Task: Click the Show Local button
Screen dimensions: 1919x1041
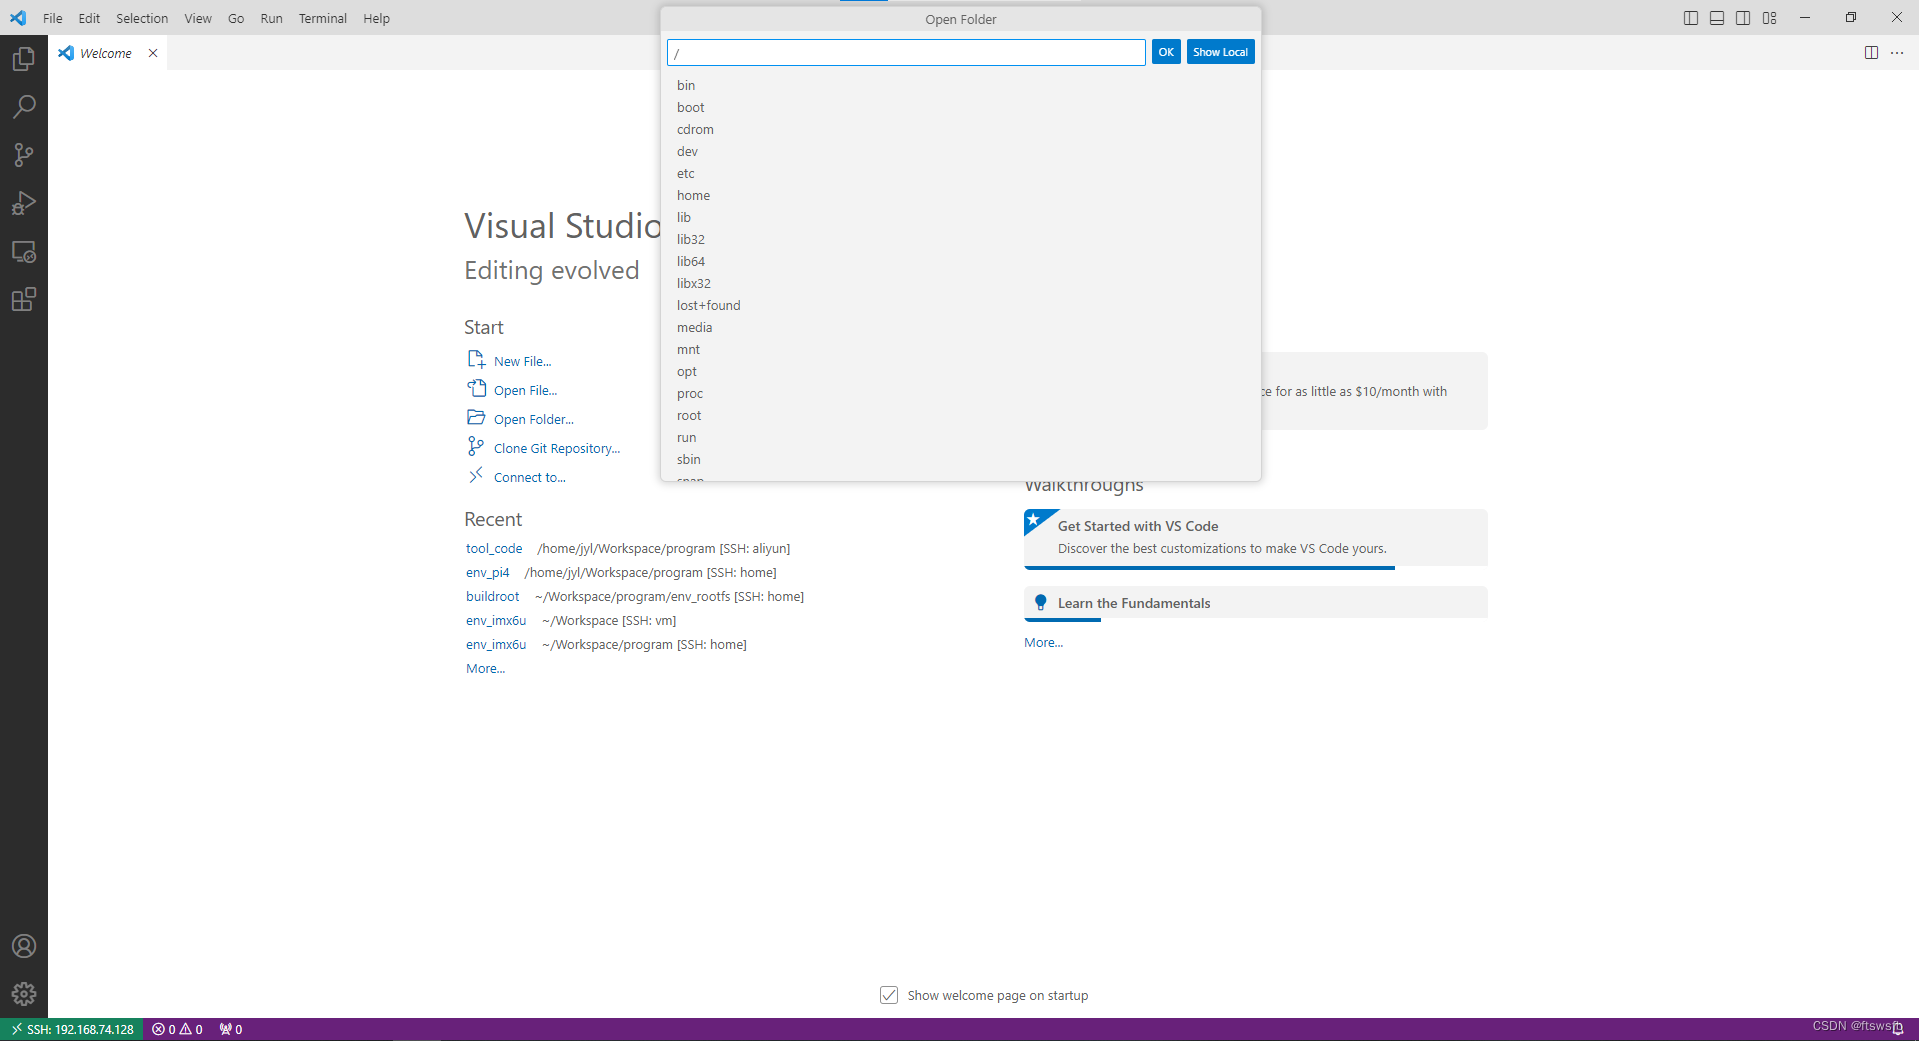Action: click(1220, 52)
